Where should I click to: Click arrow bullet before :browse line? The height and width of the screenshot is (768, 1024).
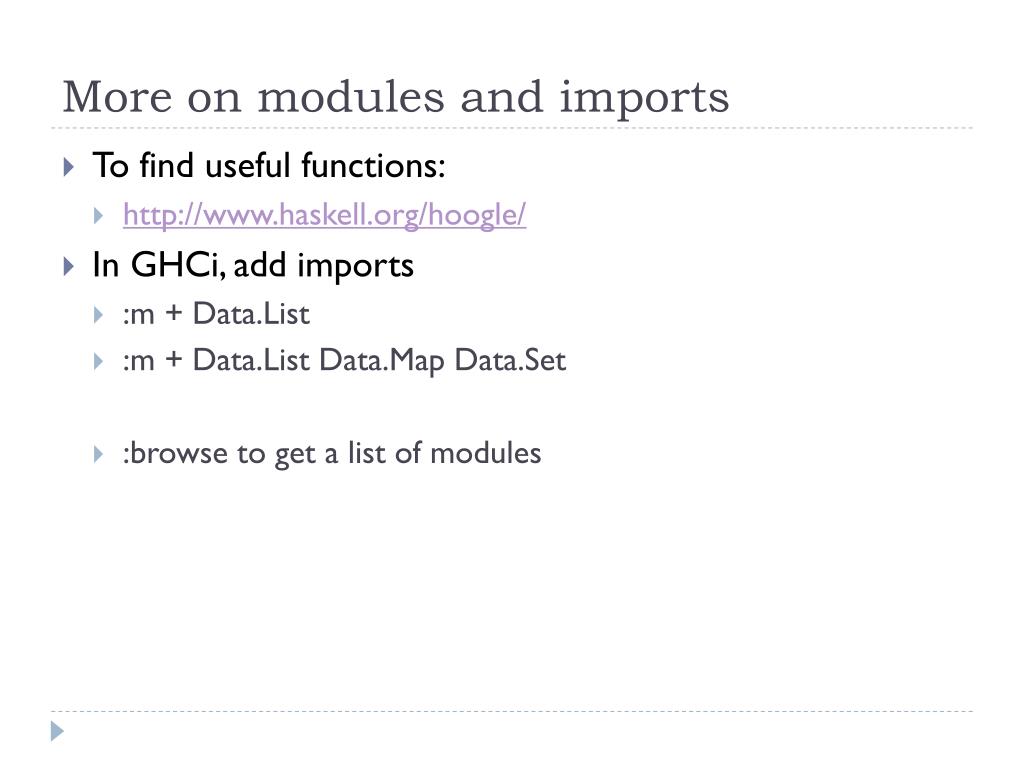[x=99, y=455]
